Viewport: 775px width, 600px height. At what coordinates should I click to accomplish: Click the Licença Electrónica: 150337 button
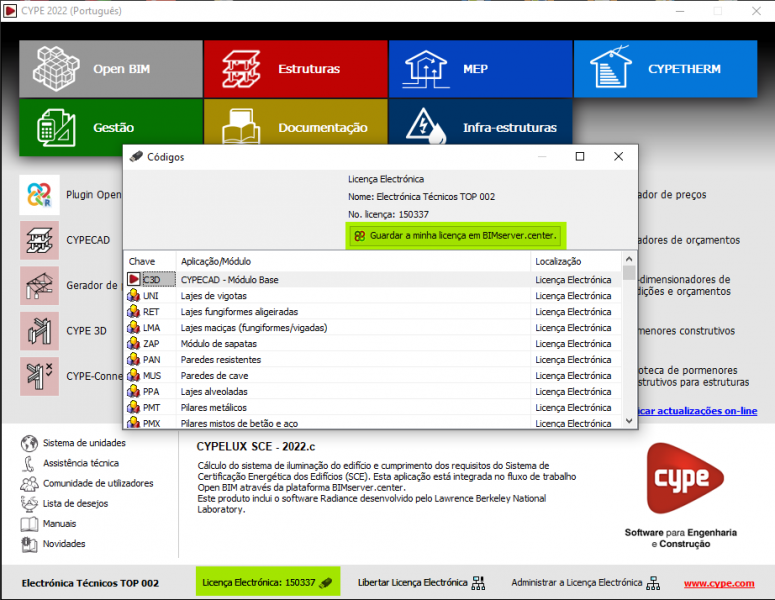tap(267, 582)
